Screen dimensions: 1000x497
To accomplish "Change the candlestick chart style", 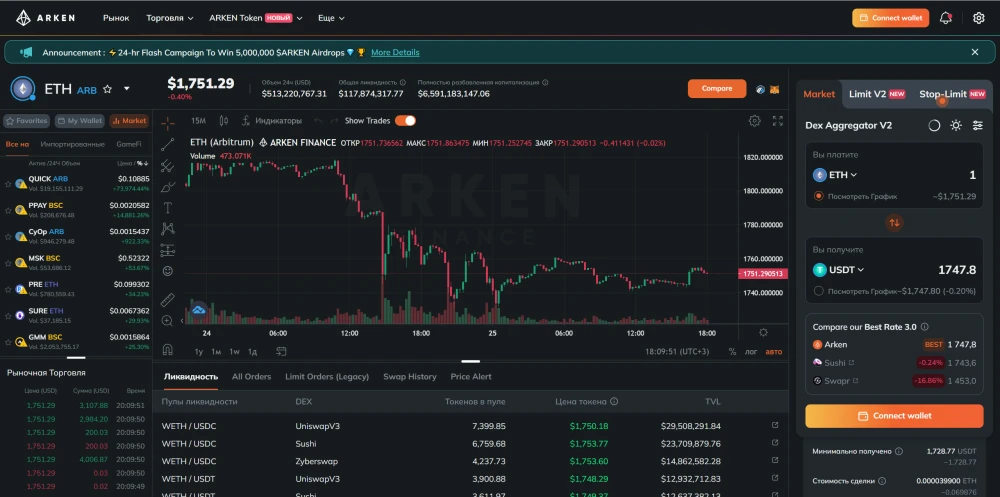I will click(x=224, y=121).
